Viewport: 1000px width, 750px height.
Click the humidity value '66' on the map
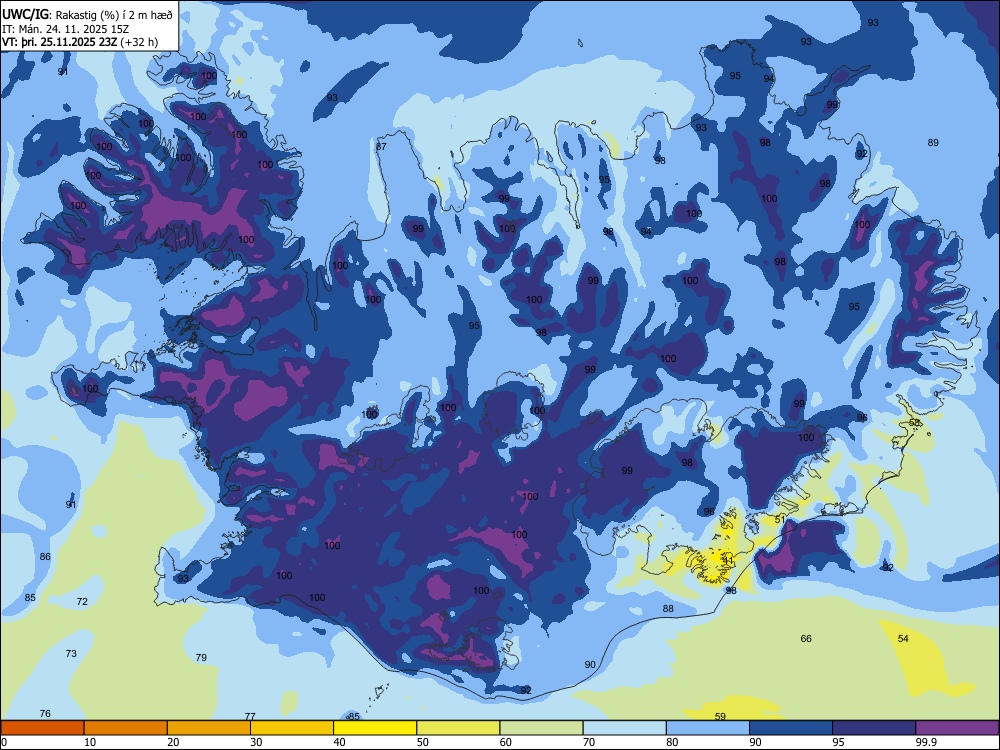[806, 638]
